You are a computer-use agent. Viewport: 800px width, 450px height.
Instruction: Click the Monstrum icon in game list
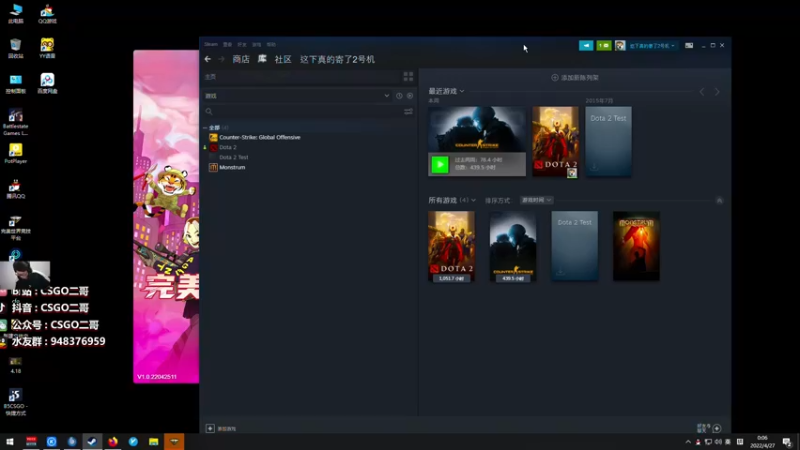[213, 167]
